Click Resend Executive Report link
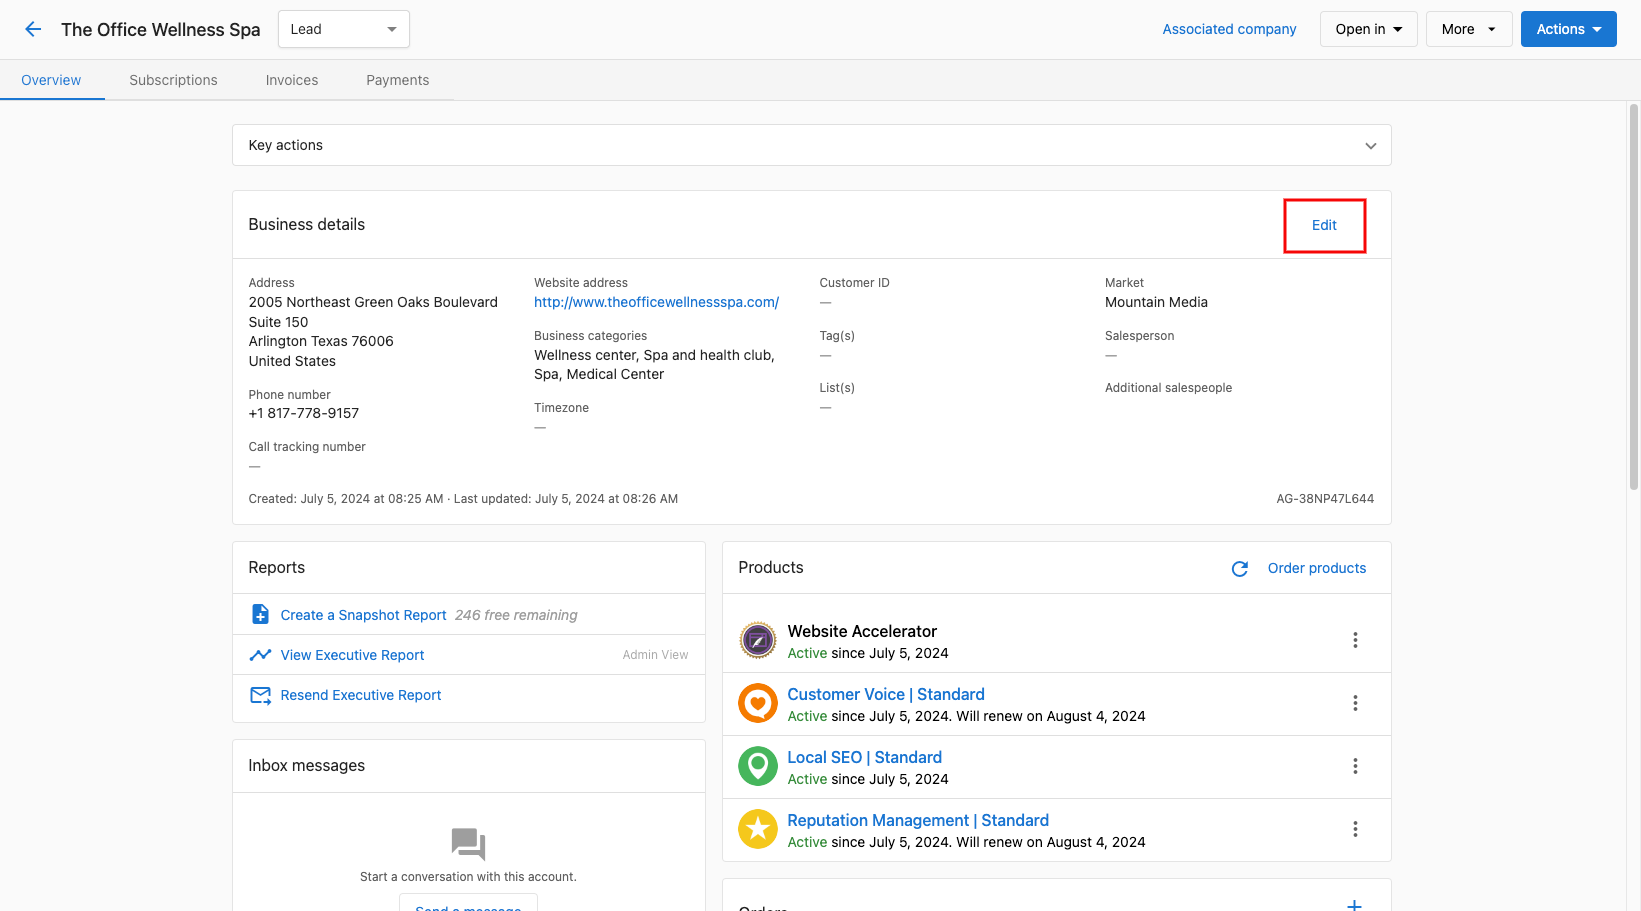The height and width of the screenshot is (911, 1641). (360, 695)
